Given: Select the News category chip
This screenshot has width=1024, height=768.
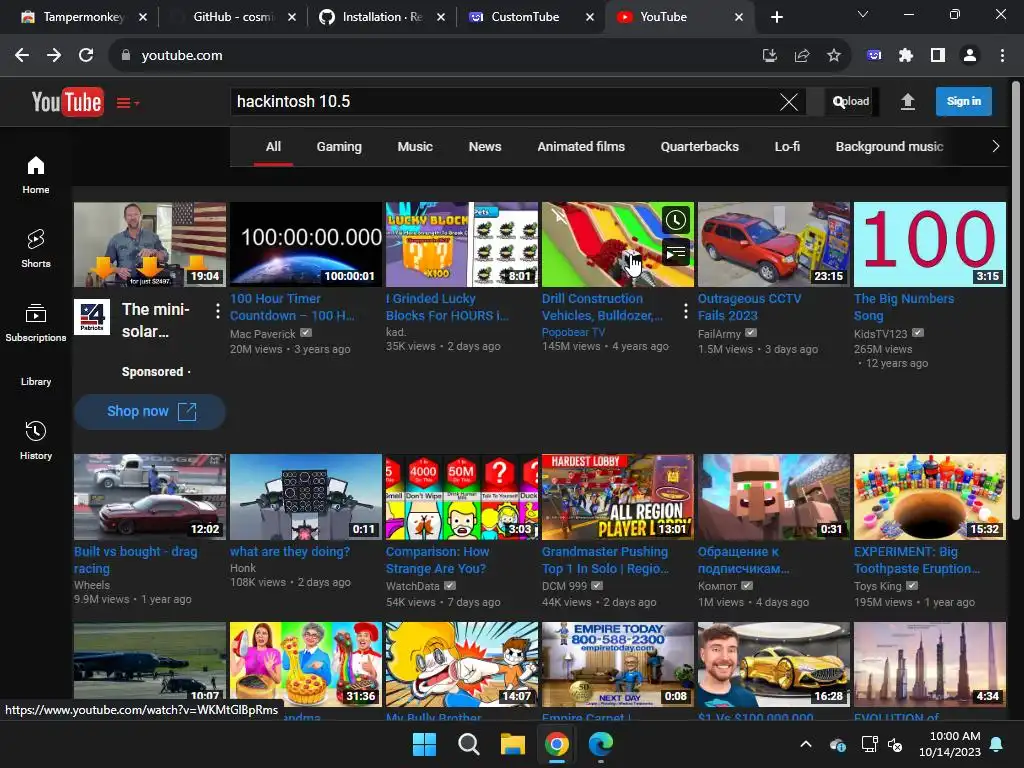Looking at the screenshot, I should tap(485, 147).
